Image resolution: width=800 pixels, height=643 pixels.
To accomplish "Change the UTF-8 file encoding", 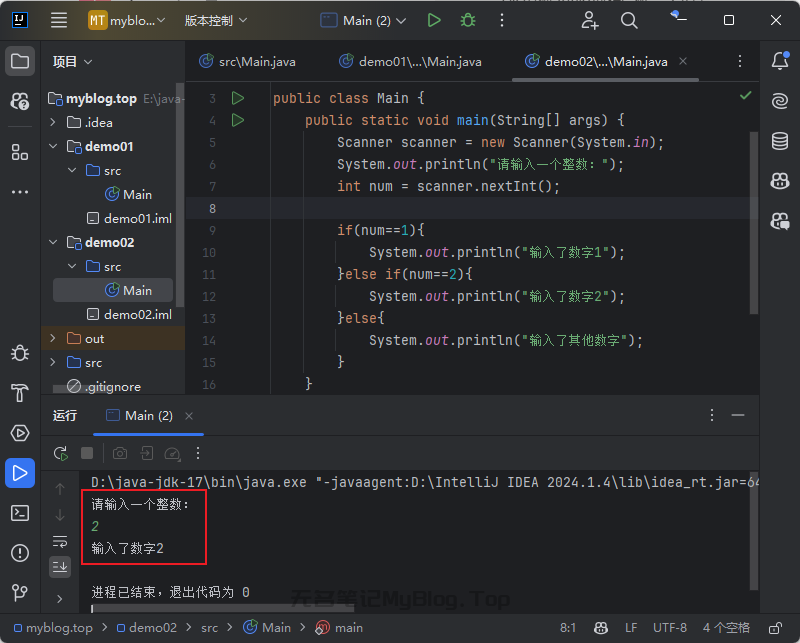I will pos(670,628).
